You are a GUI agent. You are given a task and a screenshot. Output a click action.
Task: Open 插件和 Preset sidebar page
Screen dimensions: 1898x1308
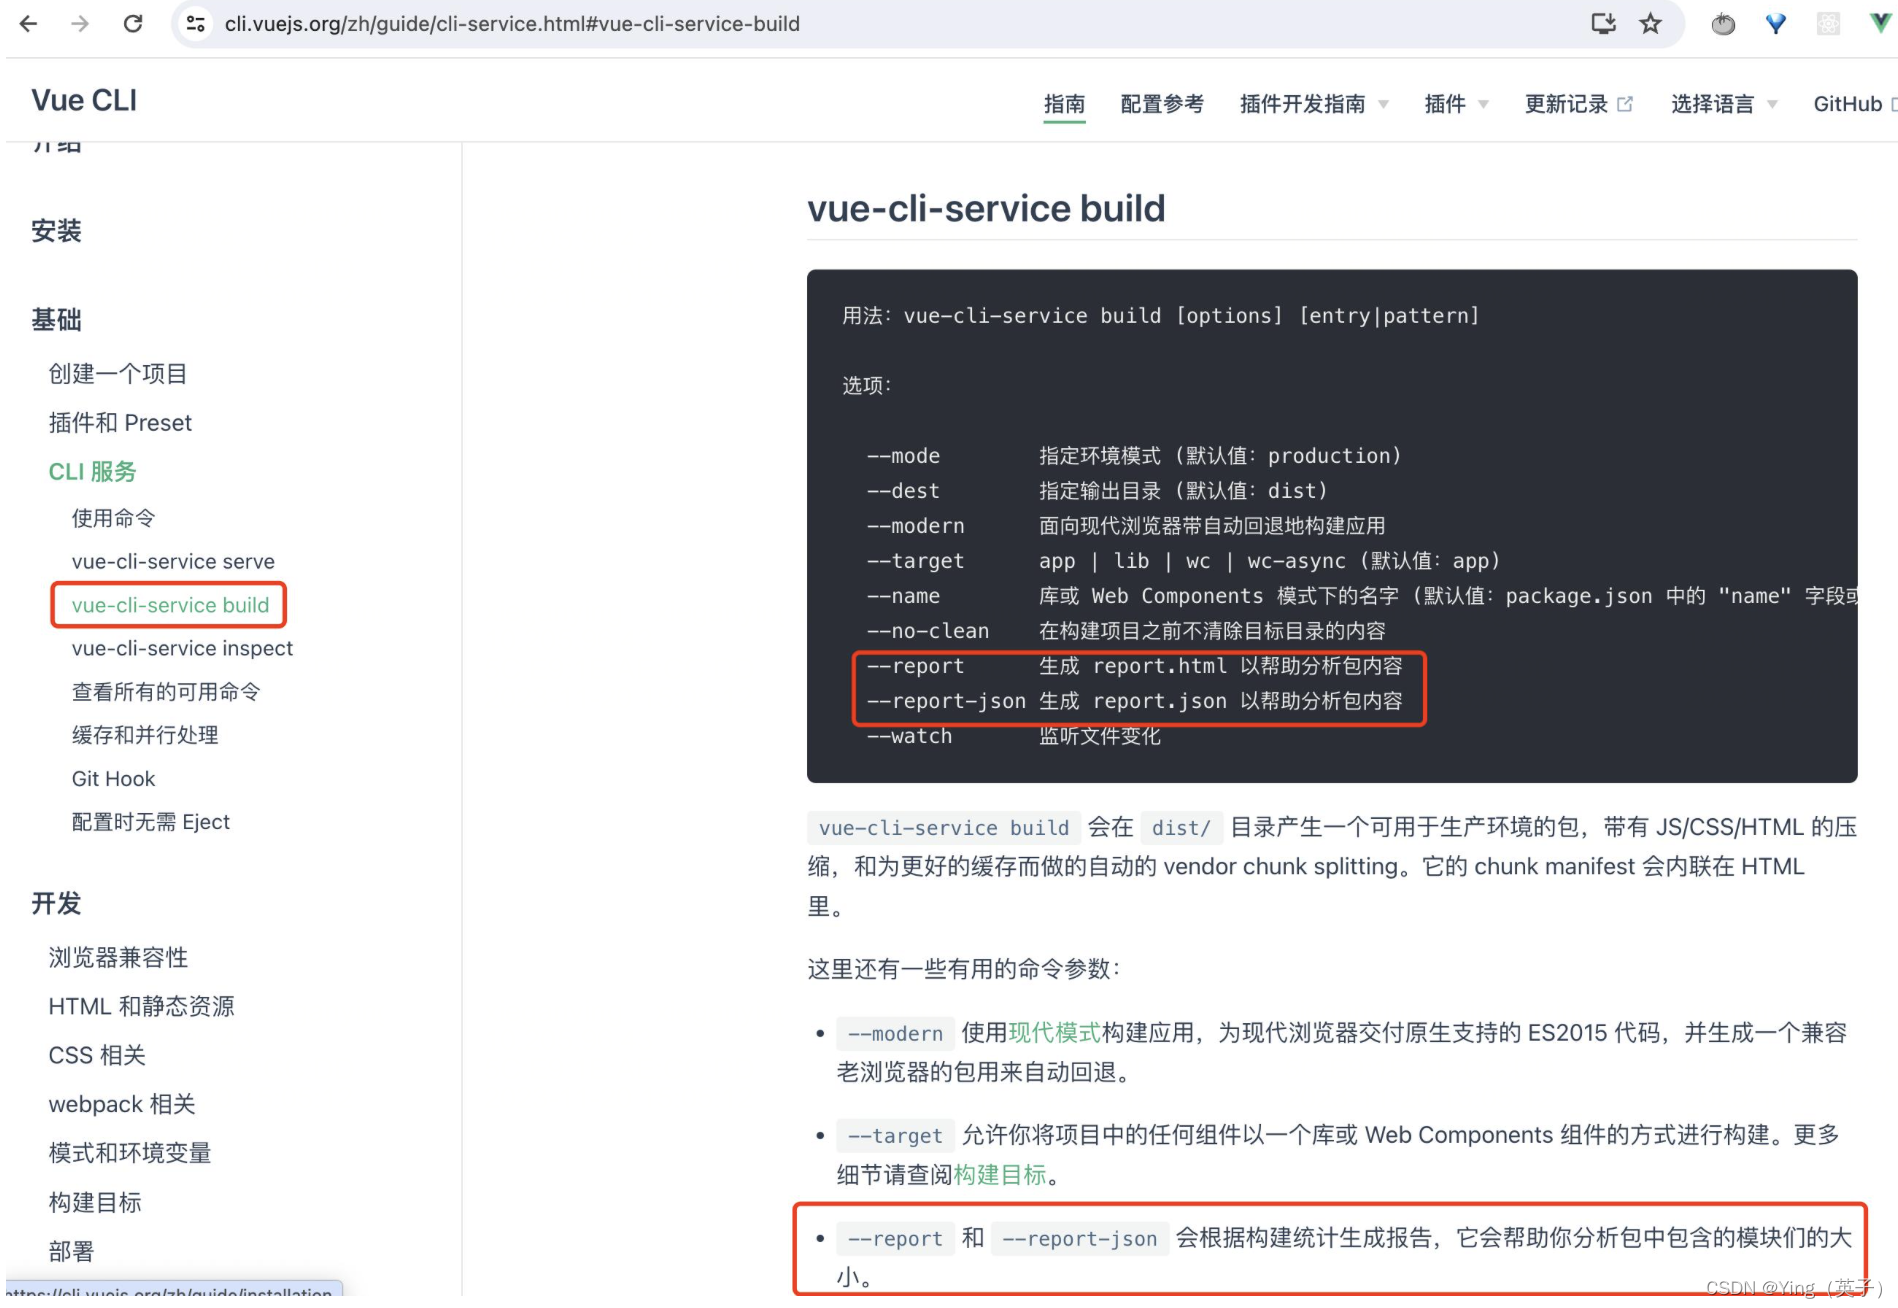pyautogui.click(x=120, y=423)
